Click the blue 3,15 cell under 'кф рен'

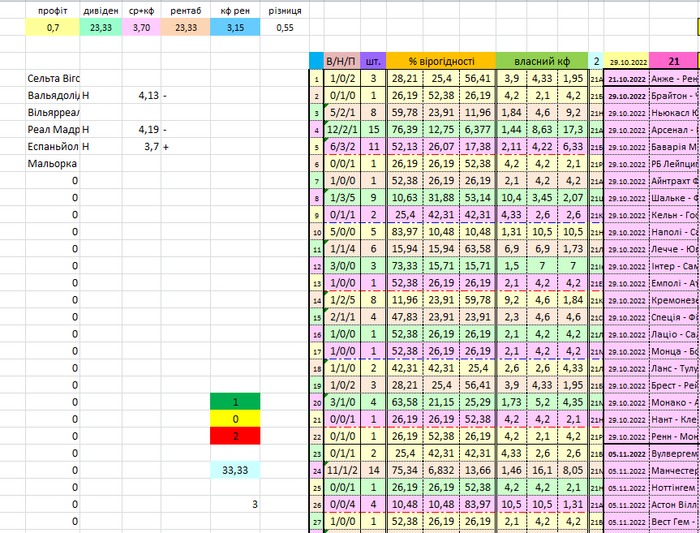point(235,28)
